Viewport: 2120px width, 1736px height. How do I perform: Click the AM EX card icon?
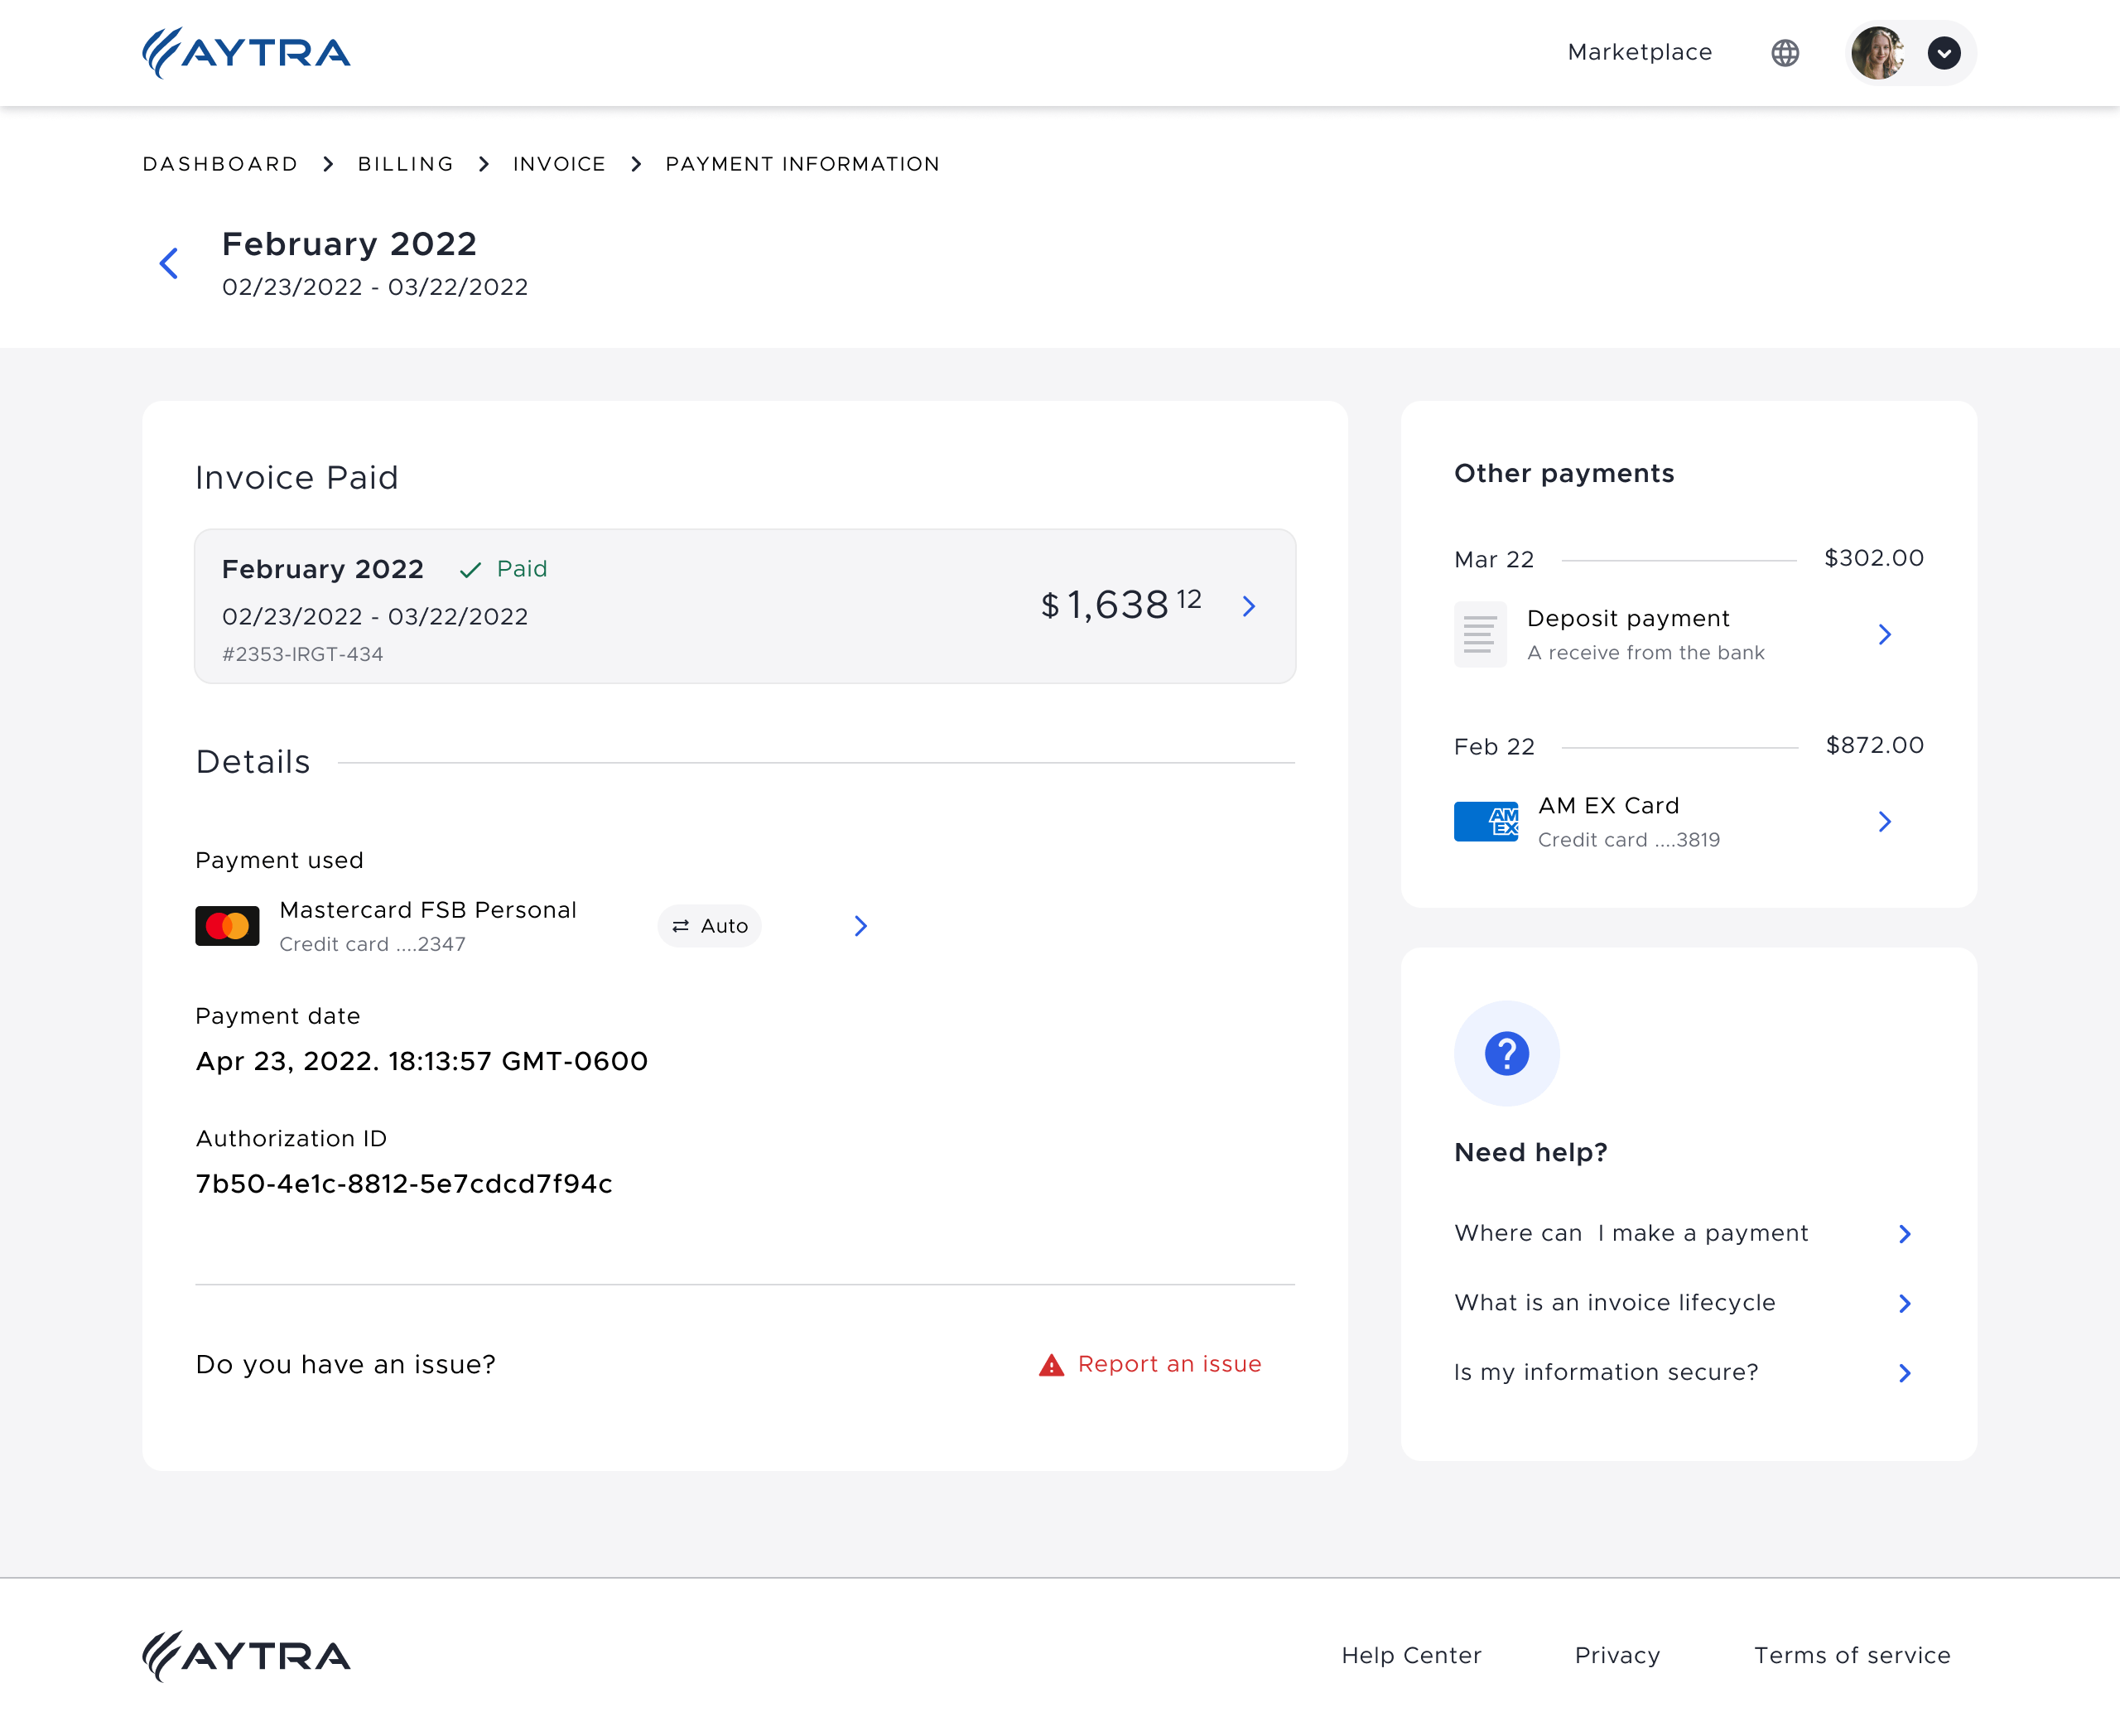pyautogui.click(x=1486, y=822)
